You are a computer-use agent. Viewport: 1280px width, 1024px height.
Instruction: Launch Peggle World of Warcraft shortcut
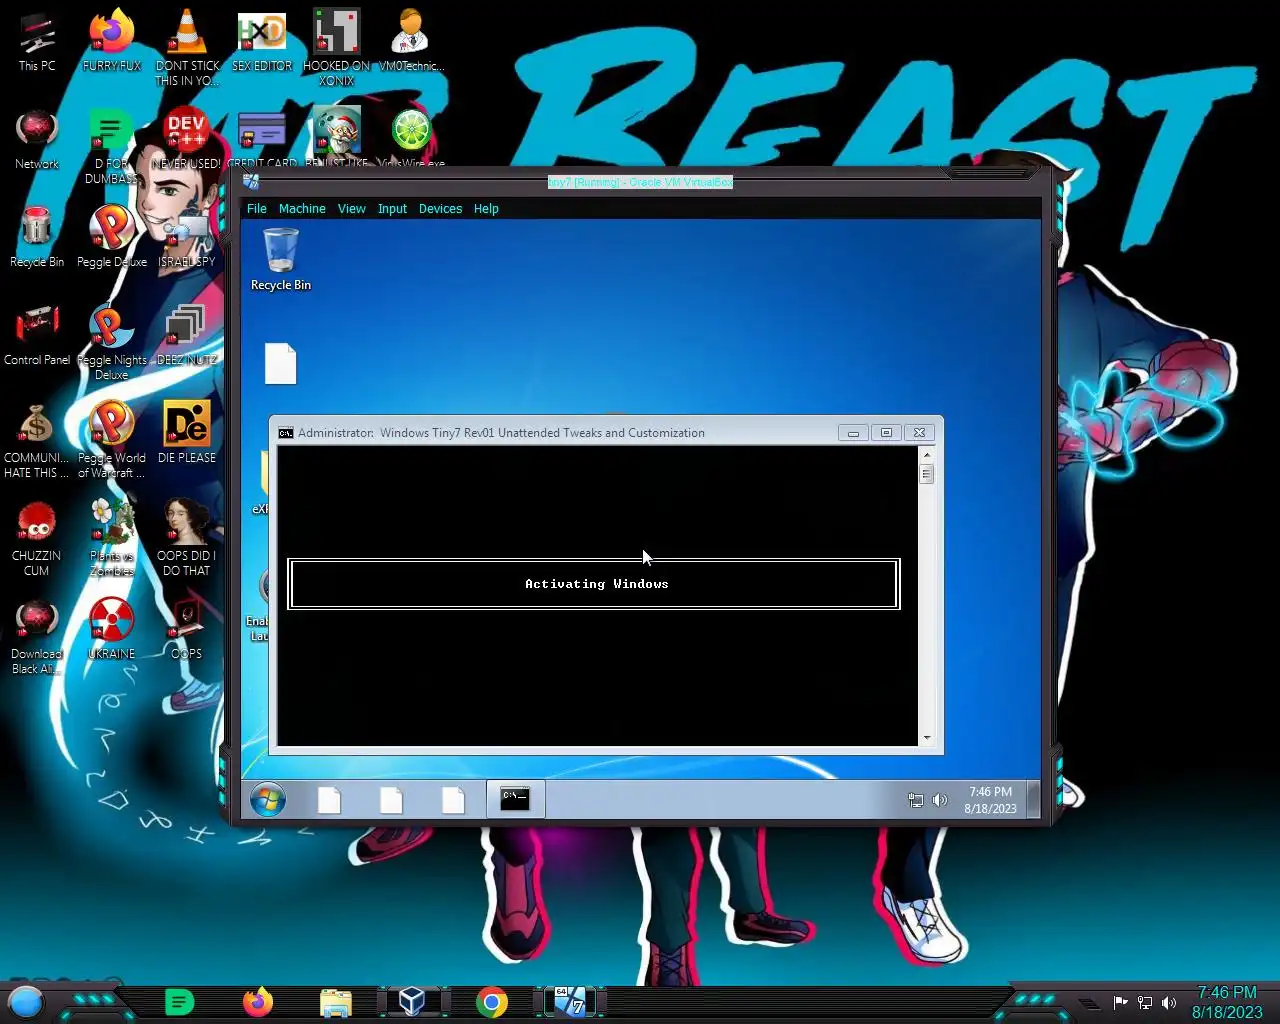[112, 440]
